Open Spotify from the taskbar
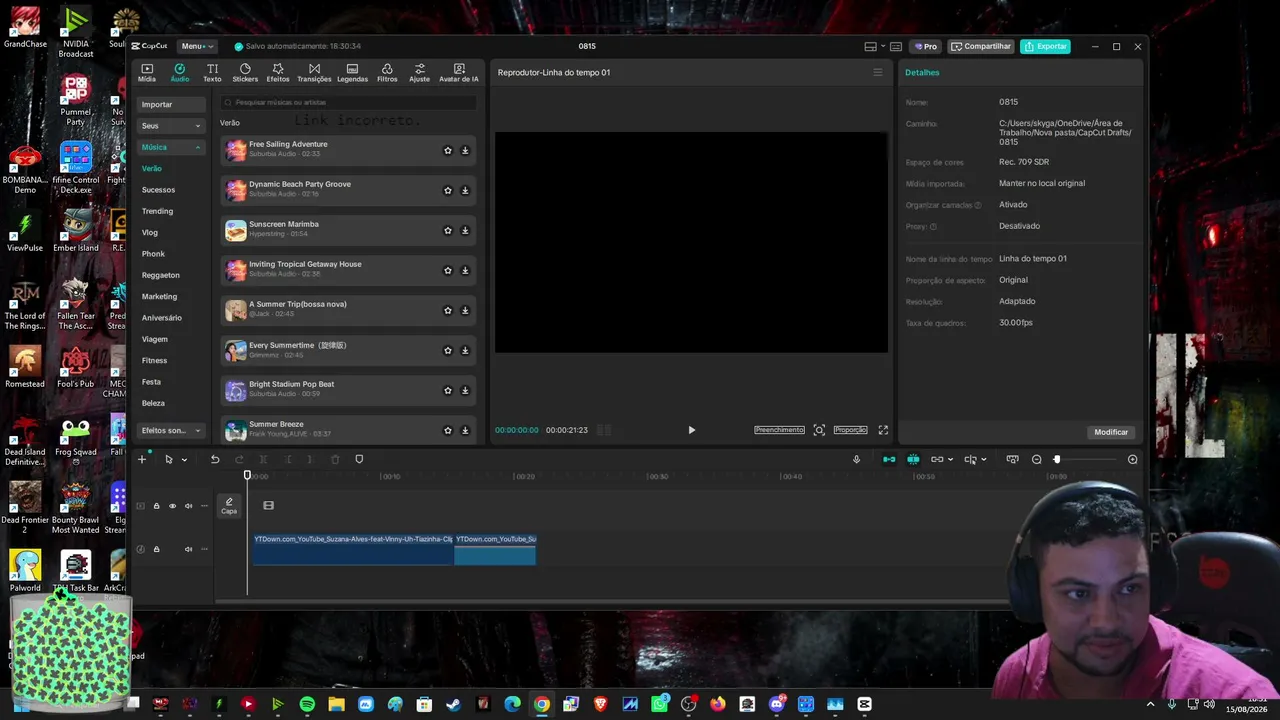 (x=307, y=704)
